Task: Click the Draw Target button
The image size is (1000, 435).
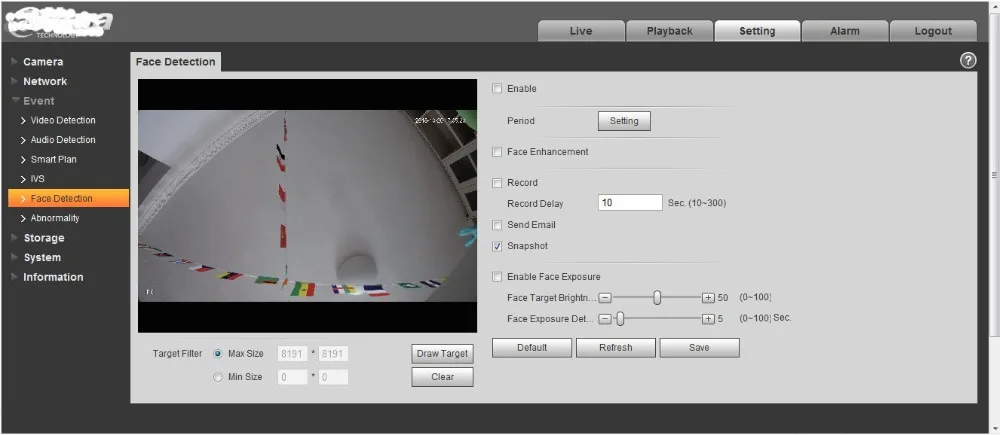Action: (443, 353)
